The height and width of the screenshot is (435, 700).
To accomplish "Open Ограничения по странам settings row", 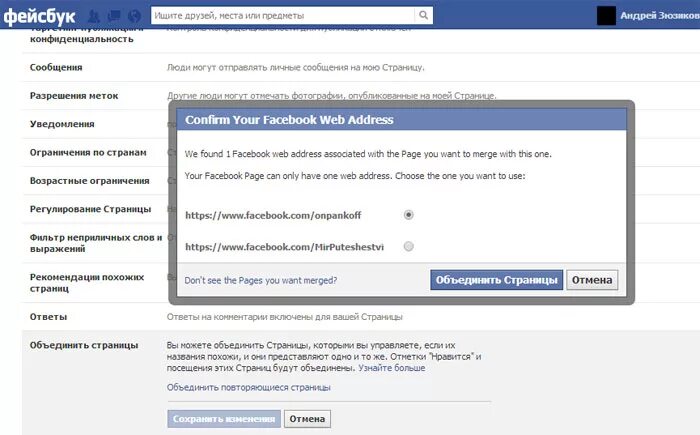I will 88,152.
